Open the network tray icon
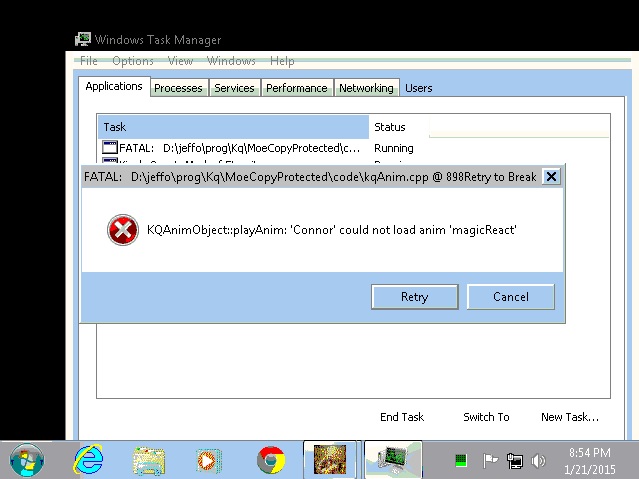Image resolution: width=639 pixels, height=479 pixels. click(514, 461)
